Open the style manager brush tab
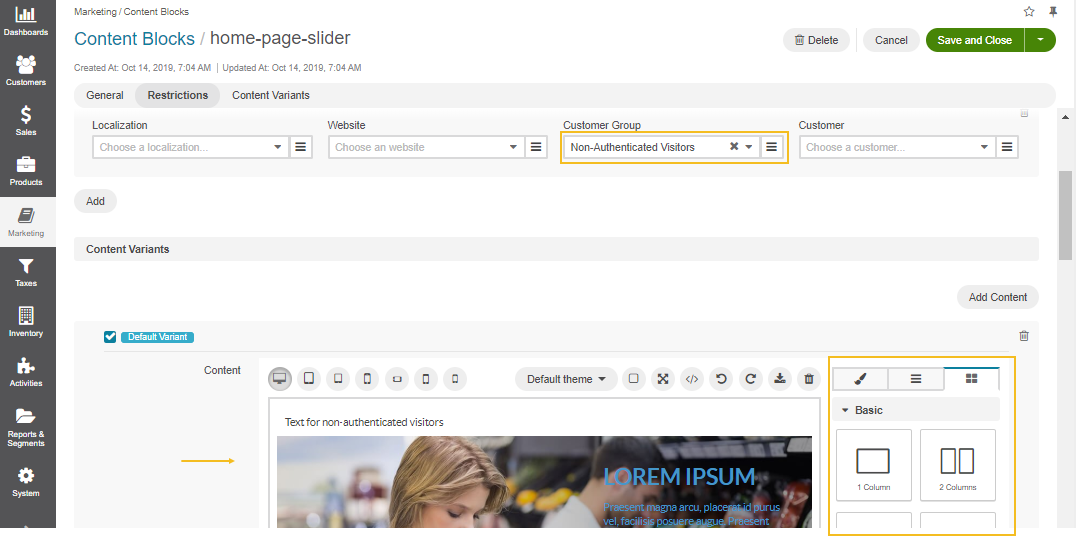This screenshot has height=536, width=1076. pyautogui.click(x=861, y=378)
